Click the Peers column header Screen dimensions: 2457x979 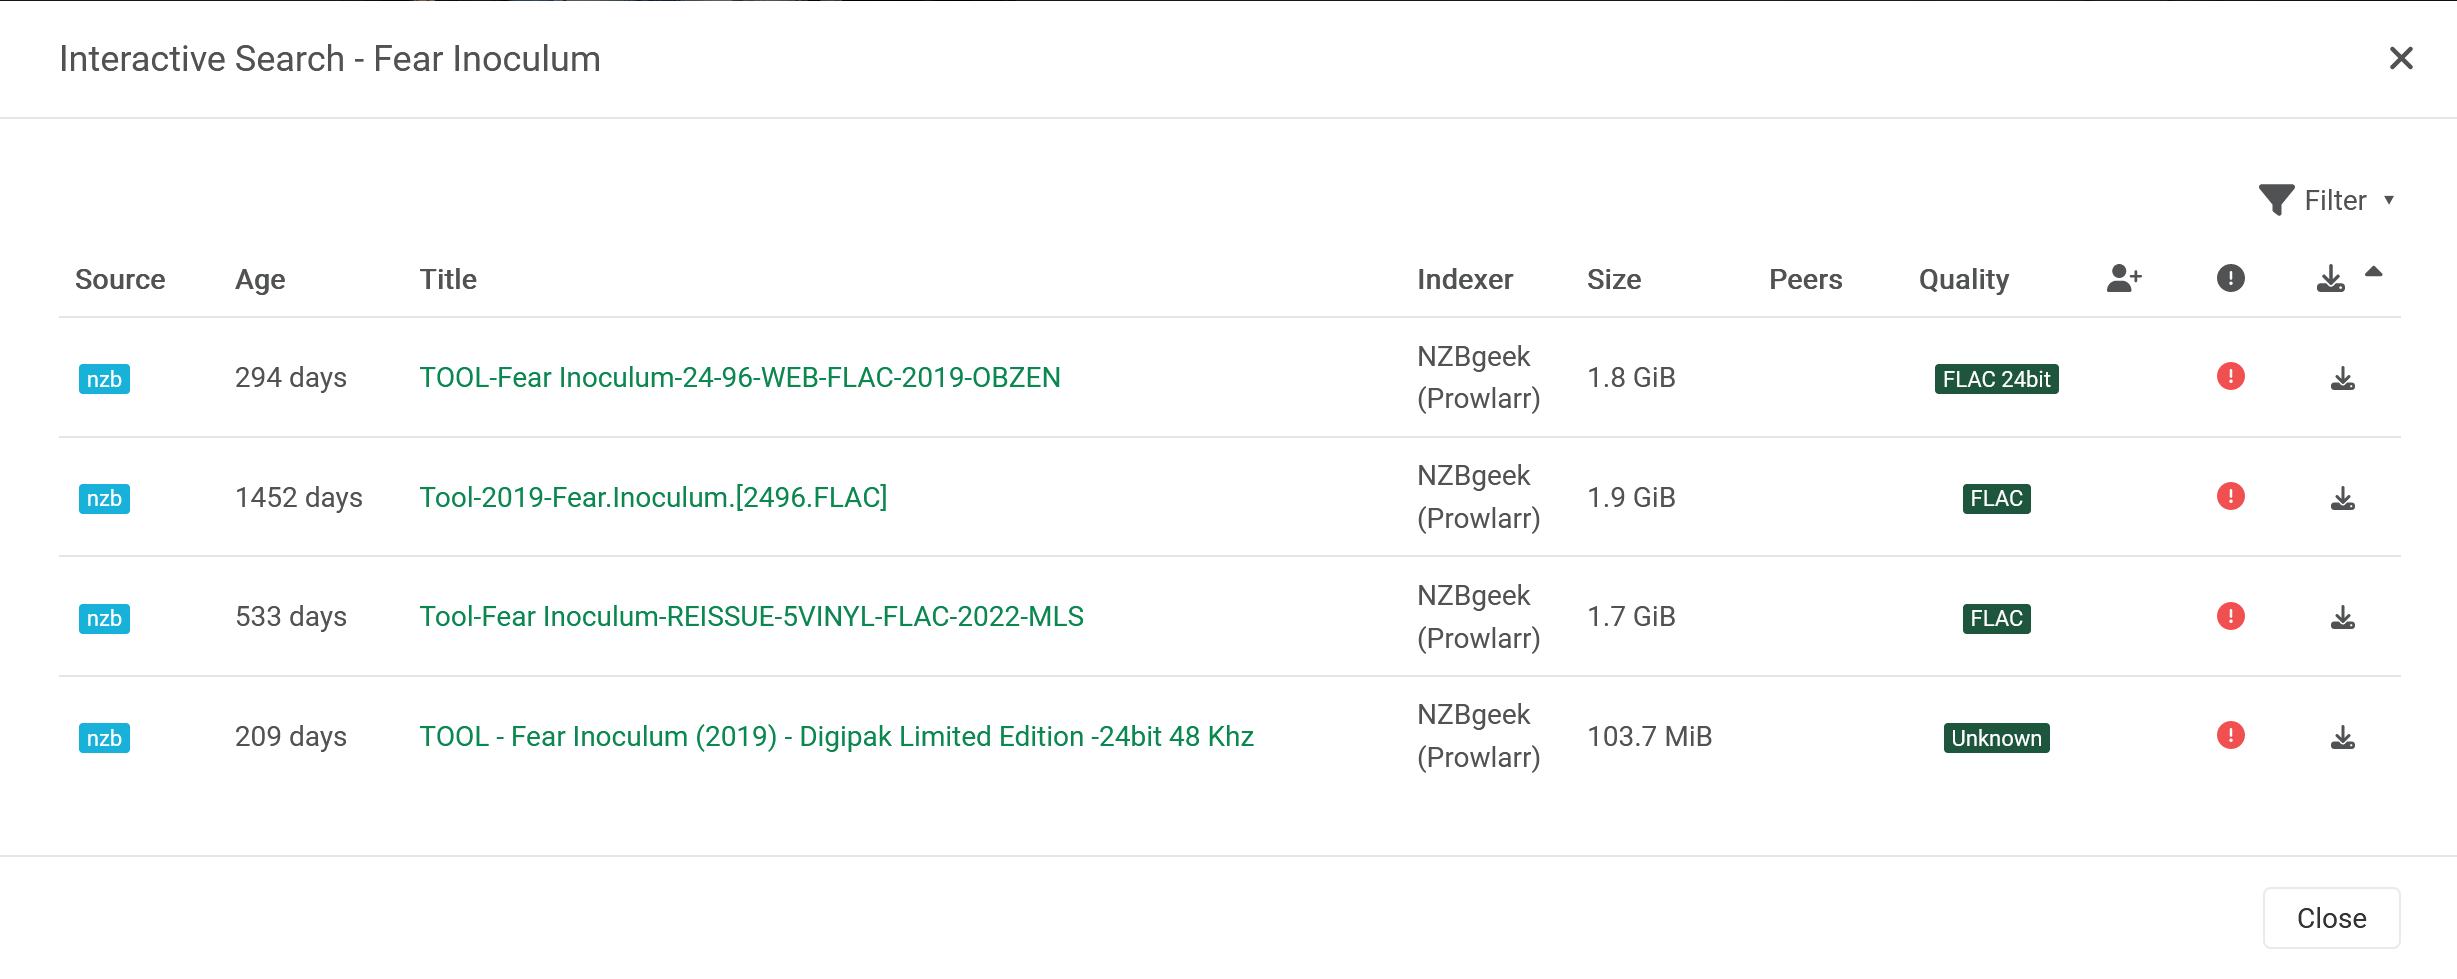[1805, 279]
